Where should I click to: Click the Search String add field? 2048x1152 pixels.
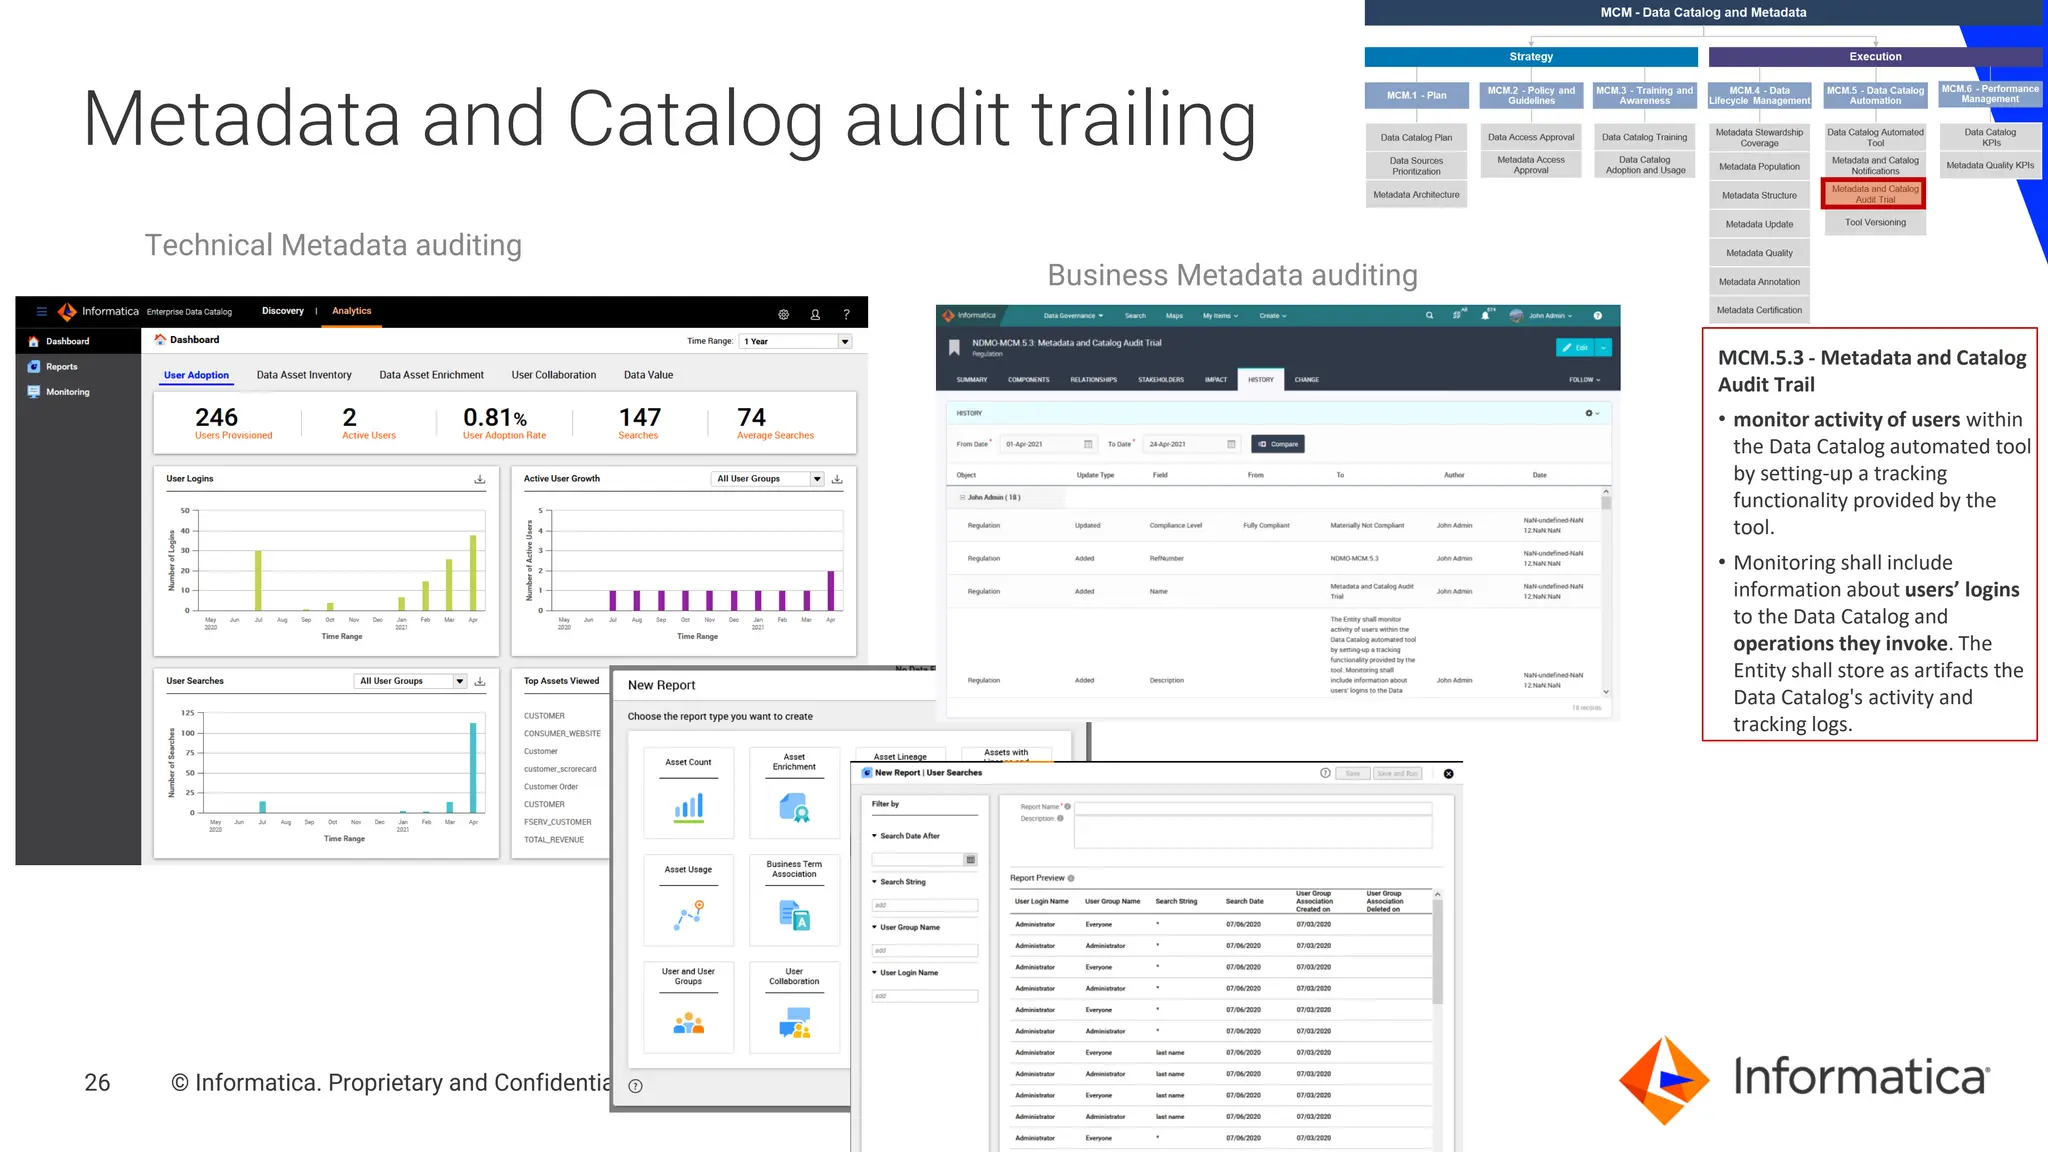tap(925, 905)
